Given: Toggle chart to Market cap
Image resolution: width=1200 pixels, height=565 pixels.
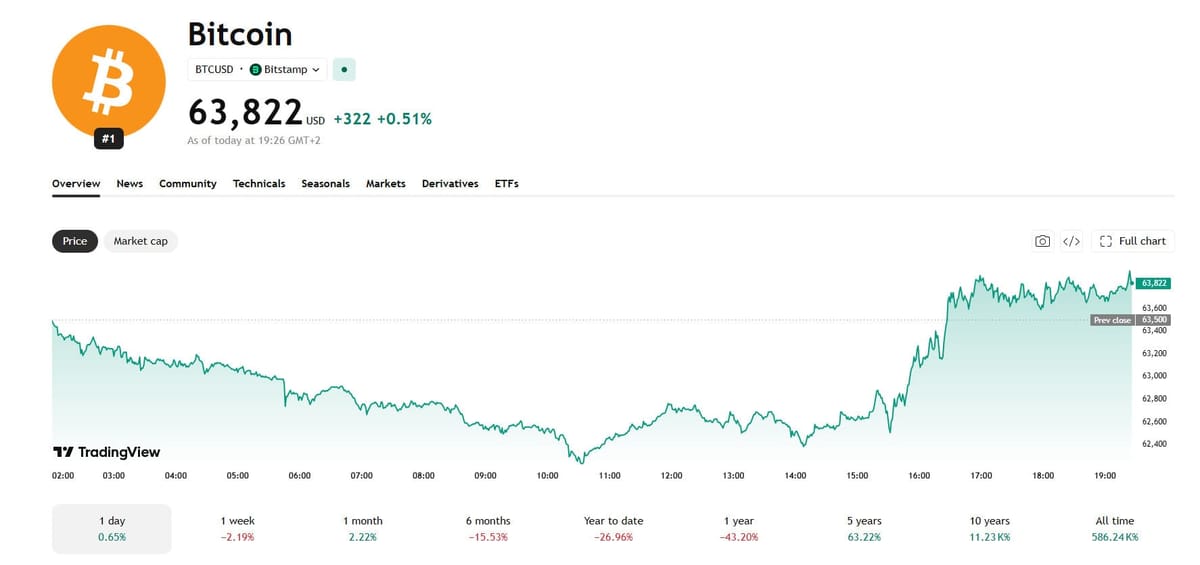Looking at the screenshot, I should (140, 241).
